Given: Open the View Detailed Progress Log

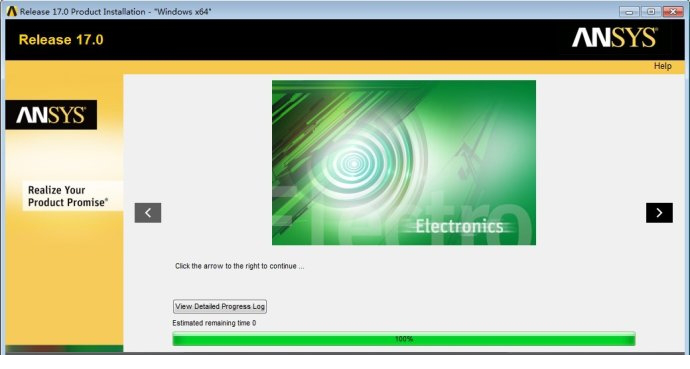Looking at the screenshot, I should pyautogui.click(x=220, y=307).
